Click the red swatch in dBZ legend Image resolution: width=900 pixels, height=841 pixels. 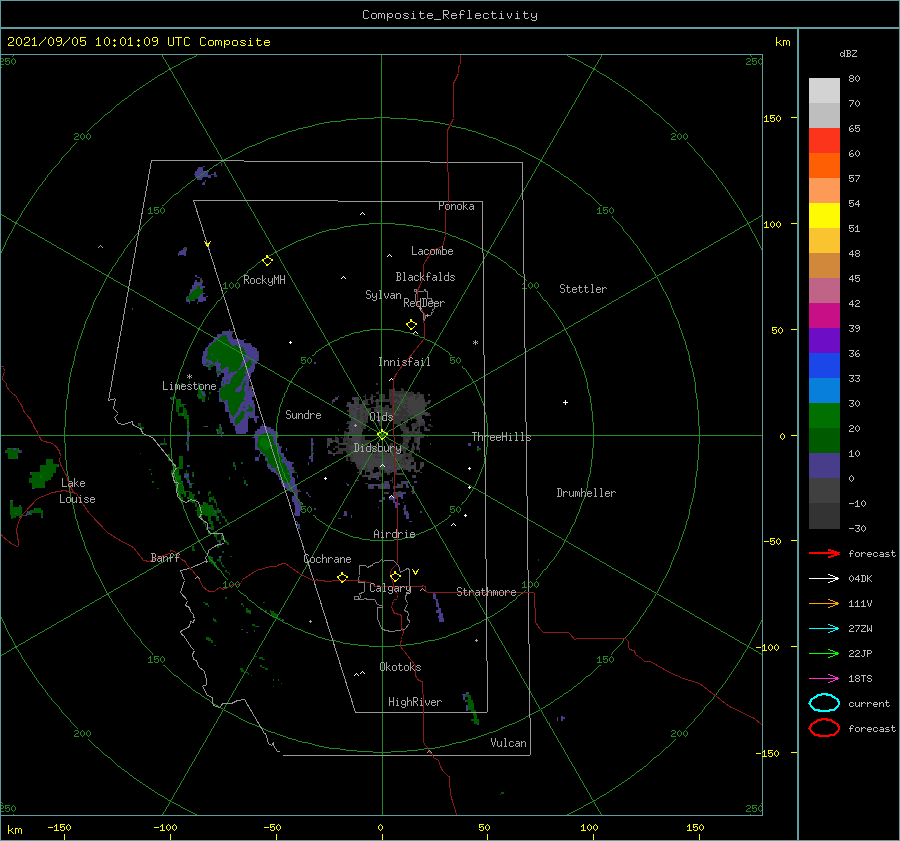(x=824, y=141)
